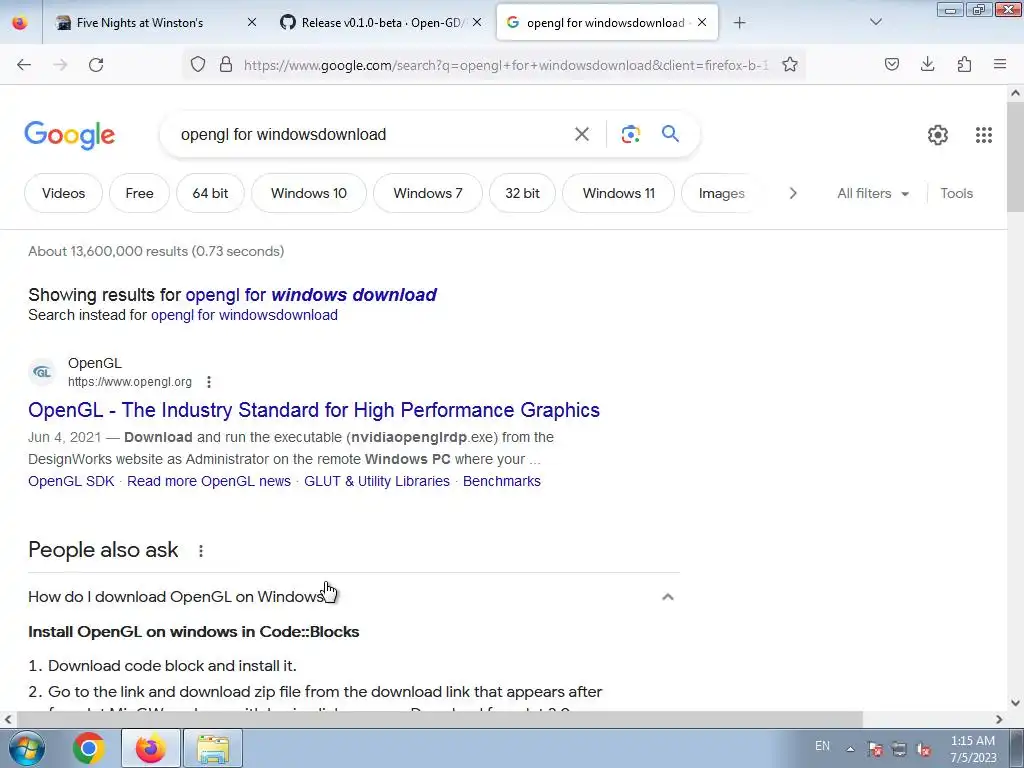Open a new tab with plus button
The image size is (1024, 768).
pos(739,23)
